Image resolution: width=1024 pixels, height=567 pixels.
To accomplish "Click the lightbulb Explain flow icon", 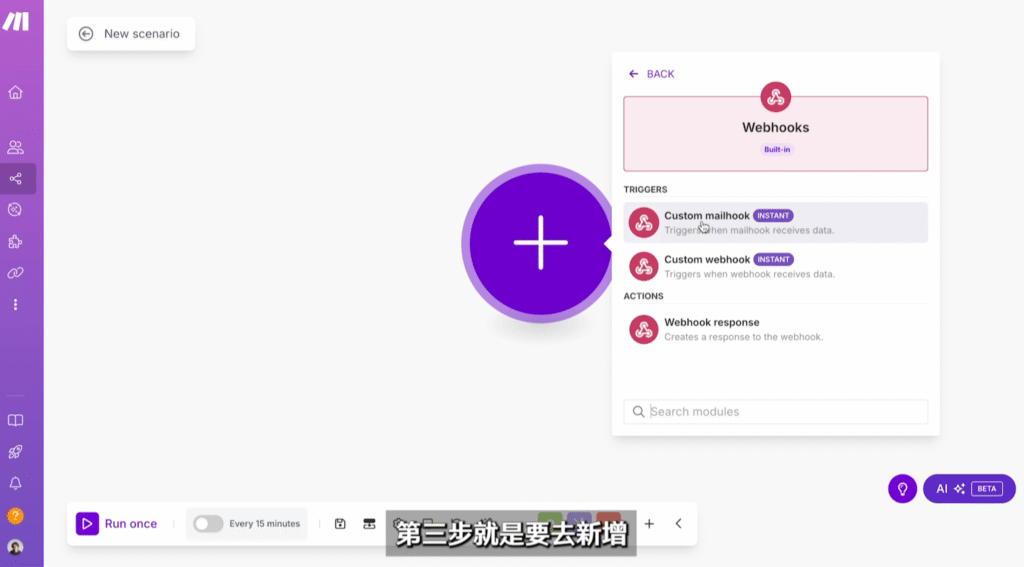I will coord(902,489).
